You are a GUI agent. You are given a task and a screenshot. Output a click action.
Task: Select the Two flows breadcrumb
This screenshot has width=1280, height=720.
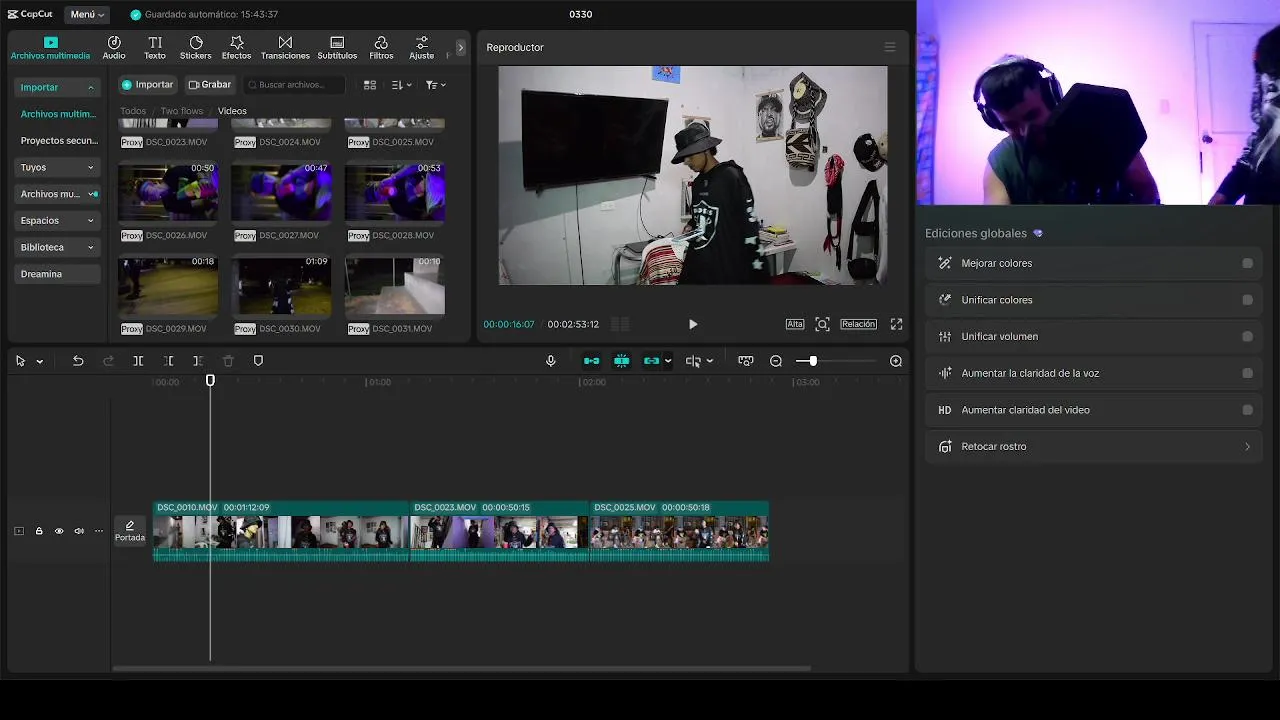[181, 111]
